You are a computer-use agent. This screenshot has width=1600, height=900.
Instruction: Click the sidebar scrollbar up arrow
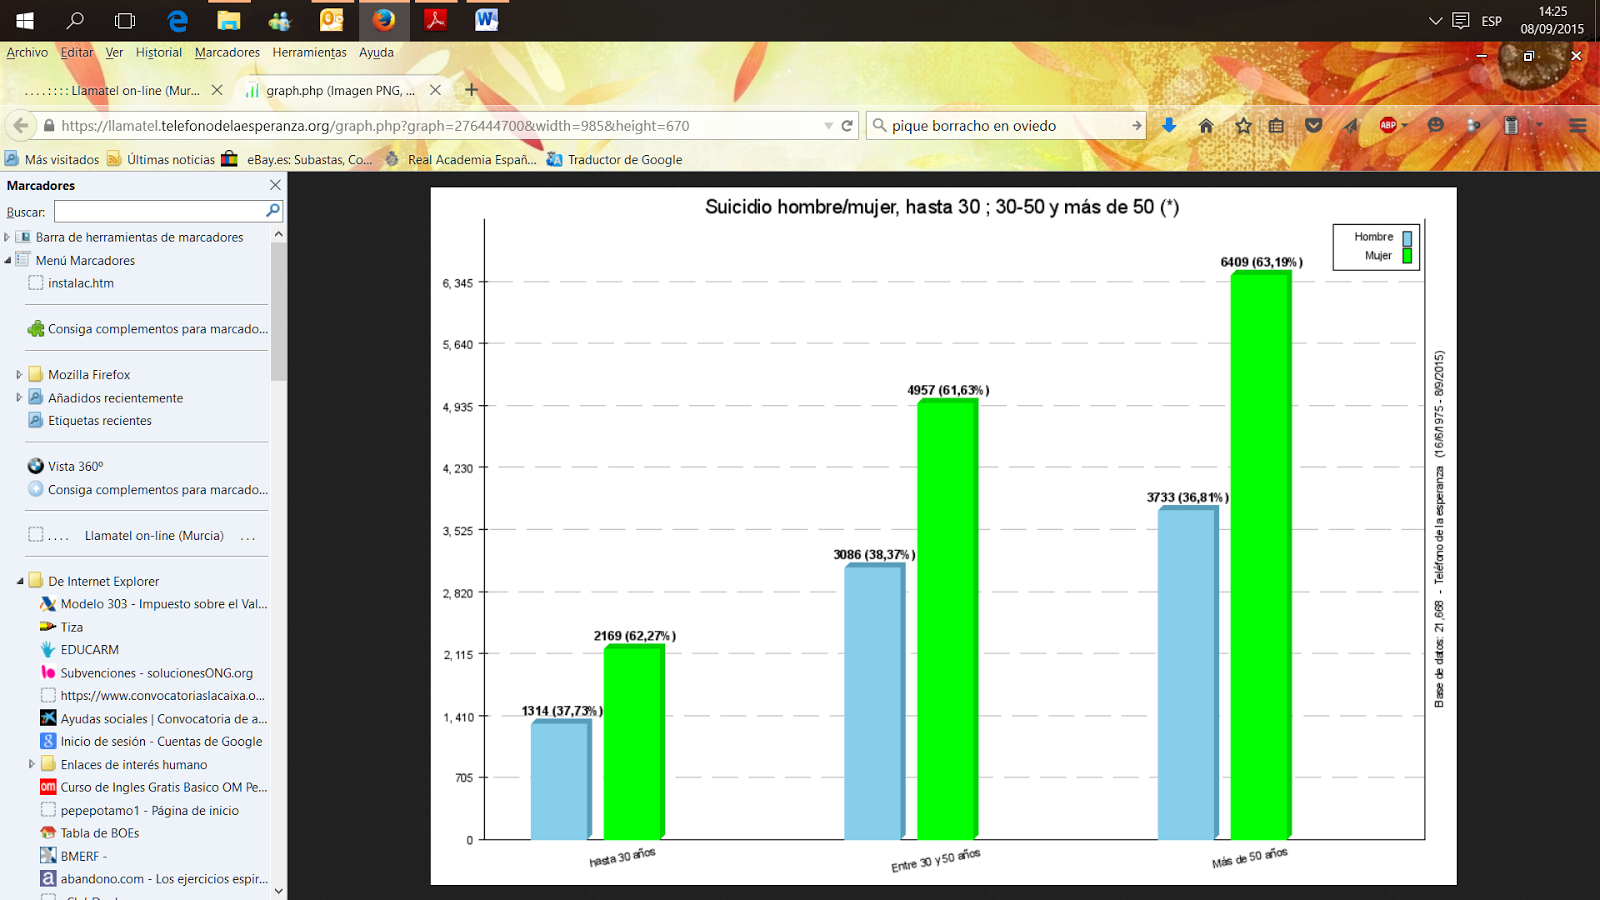(x=278, y=234)
